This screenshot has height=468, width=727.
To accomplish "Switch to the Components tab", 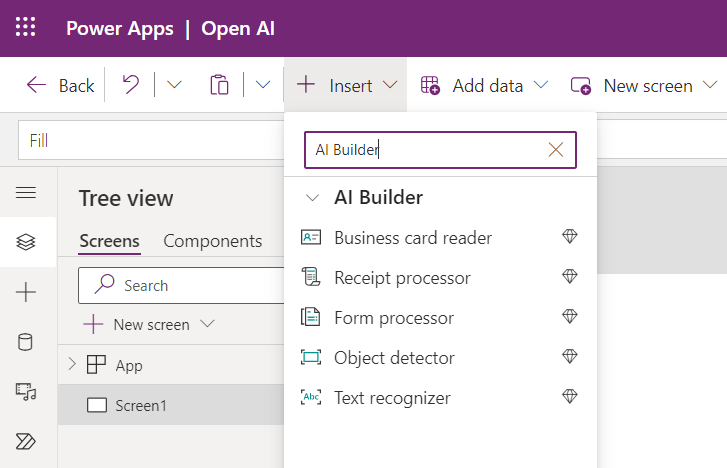I will 212,241.
